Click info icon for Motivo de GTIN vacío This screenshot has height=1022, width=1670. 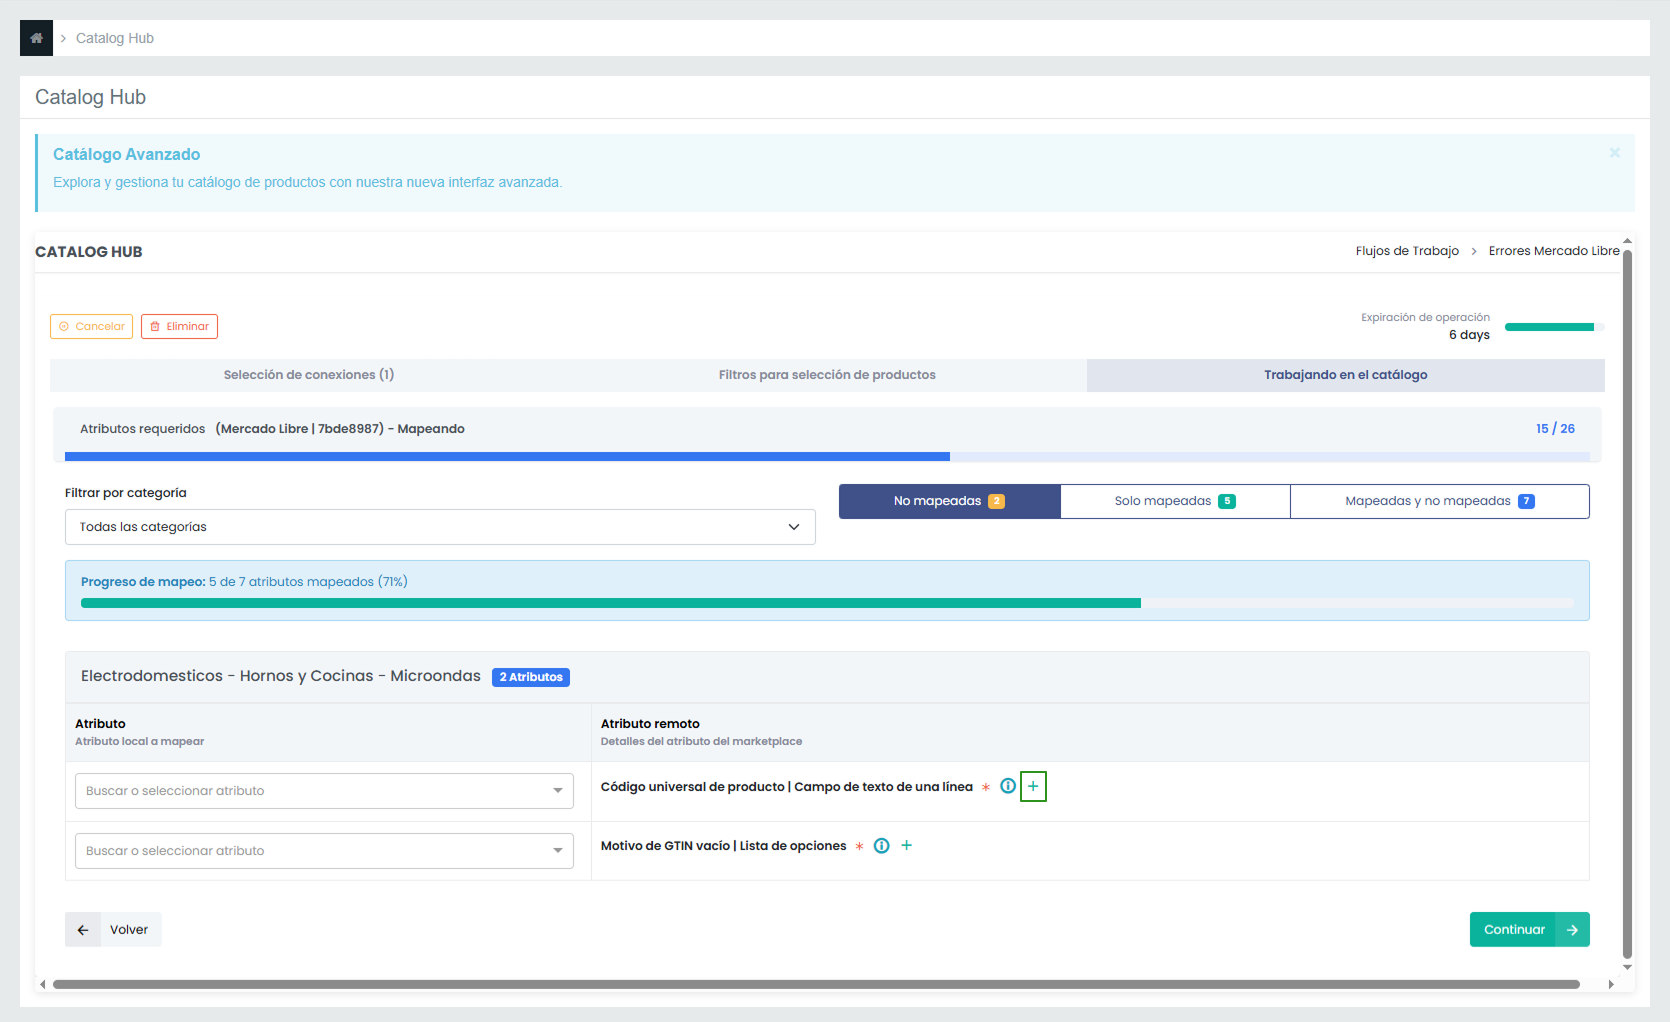pyautogui.click(x=881, y=846)
